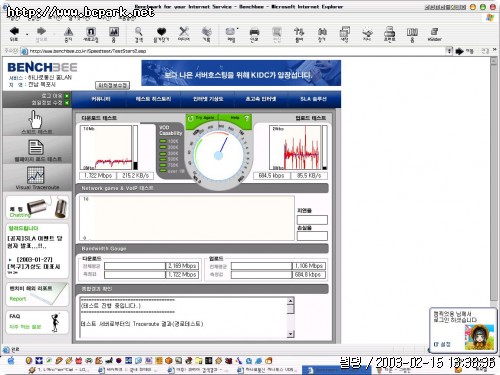Click the 2.189 Mbps download average bar

pyautogui.click(x=152, y=266)
